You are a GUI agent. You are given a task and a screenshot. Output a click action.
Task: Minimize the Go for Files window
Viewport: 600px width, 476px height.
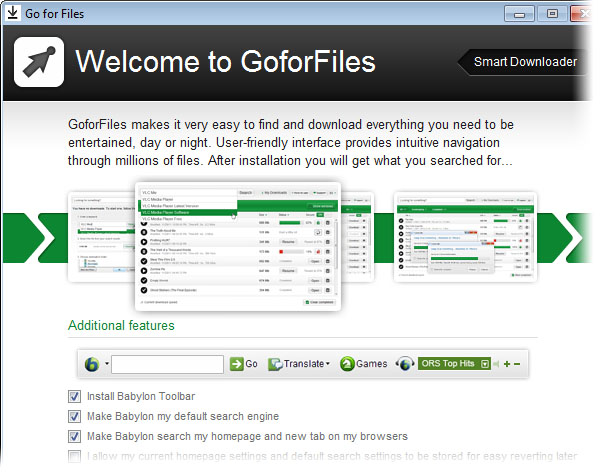(x=519, y=14)
